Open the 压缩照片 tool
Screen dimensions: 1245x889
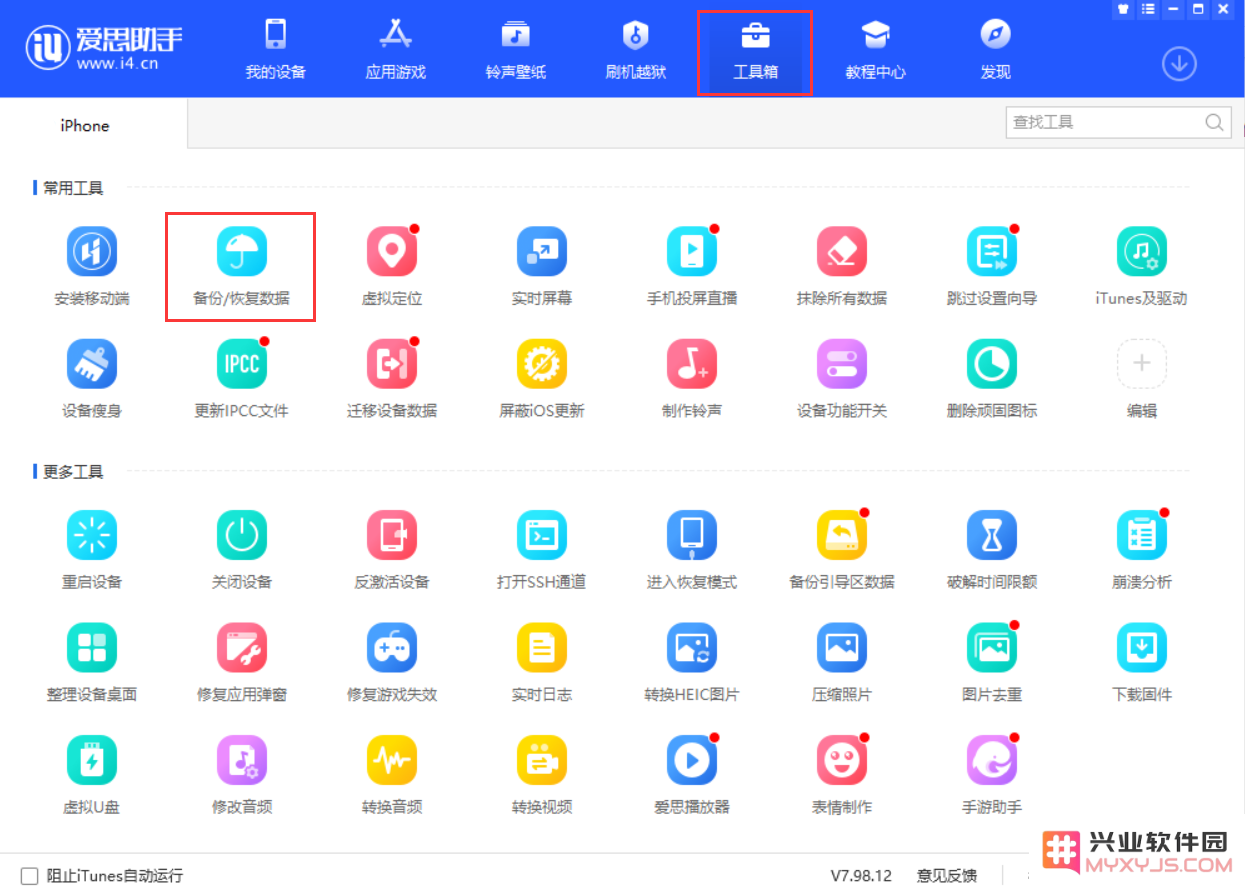click(842, 662)
